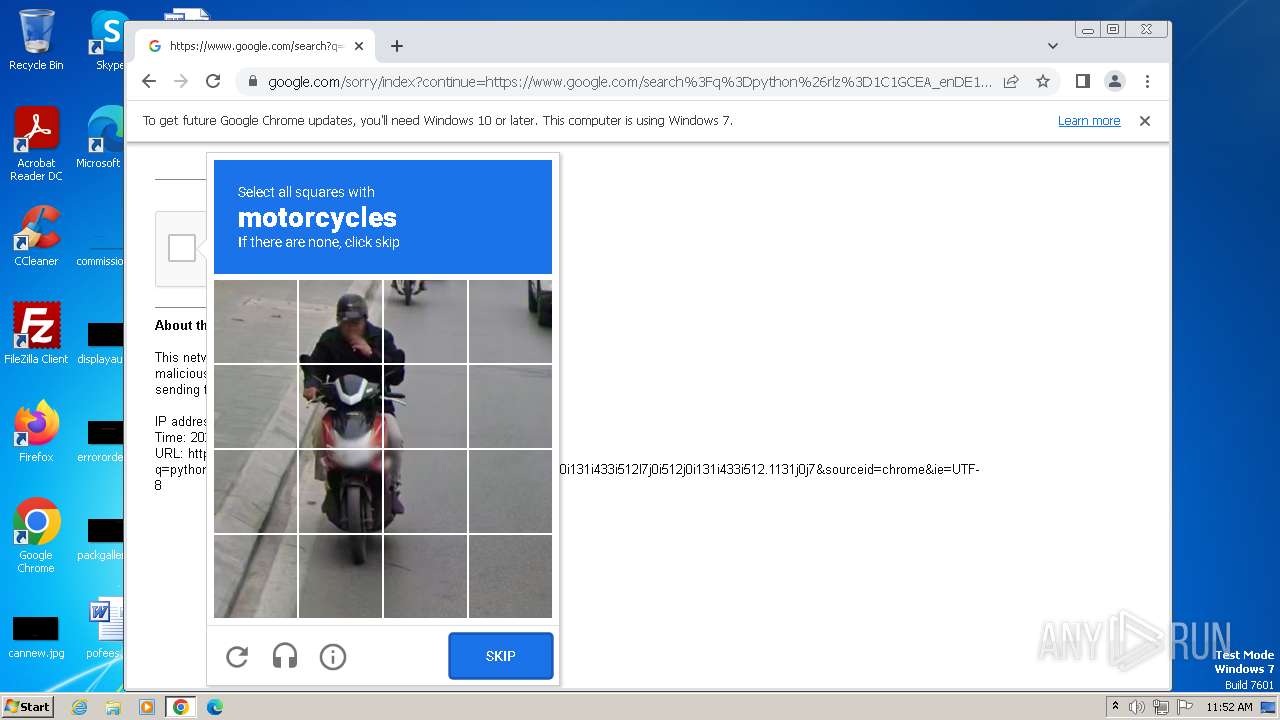Expand the tab search dropdown
Viewport: 1280px width, 720px height.
pos(1052,46)
